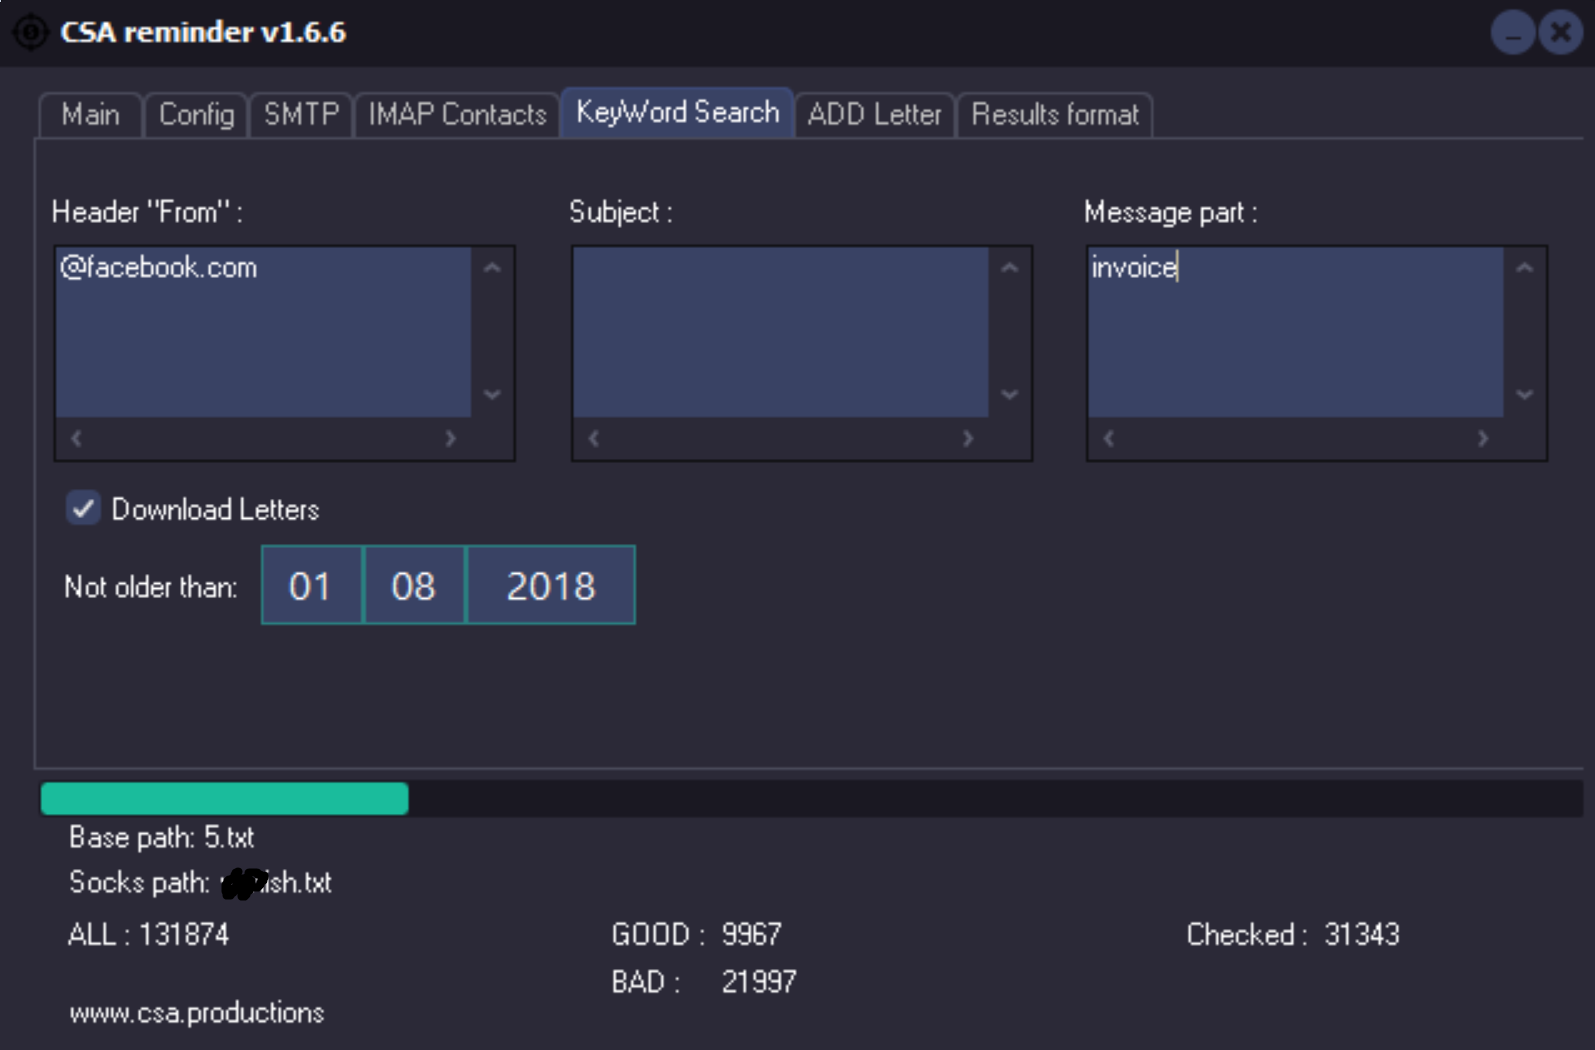Screen dimensions: 1595x1050
Task: Select the year field showing 2018
Action: 550,586
